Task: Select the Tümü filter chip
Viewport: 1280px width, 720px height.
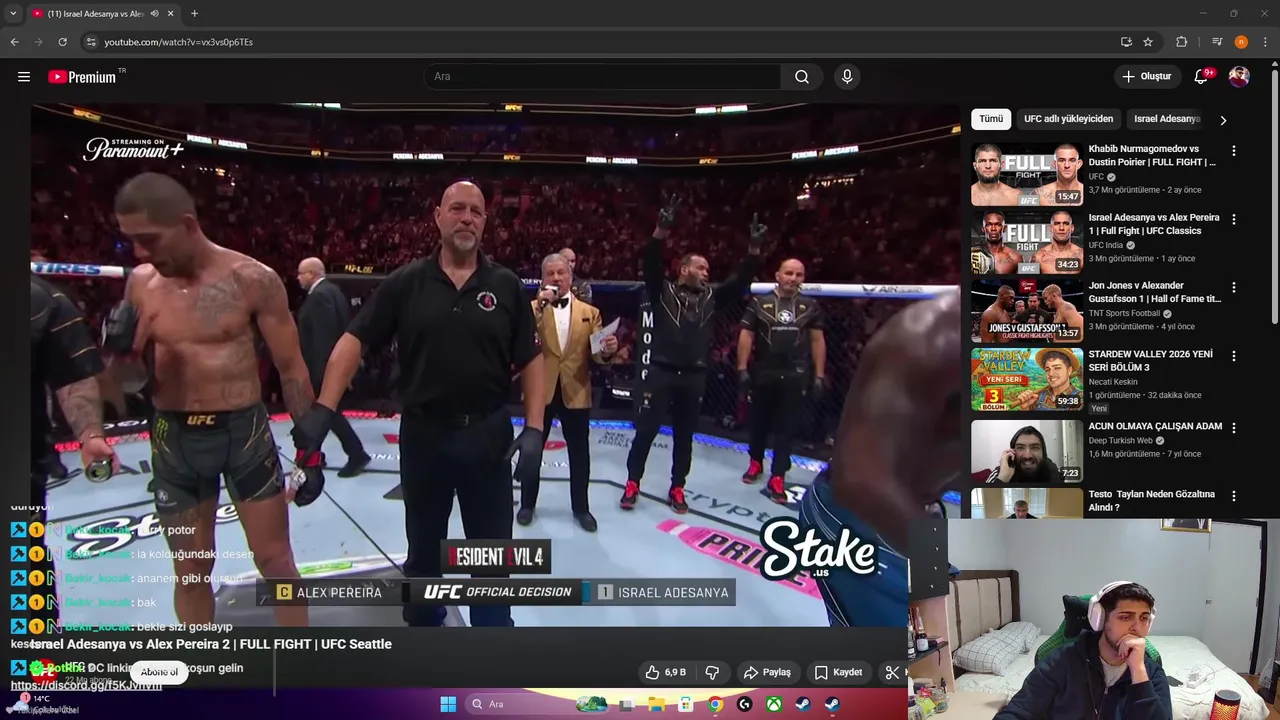Action: [x=991, y=119]
